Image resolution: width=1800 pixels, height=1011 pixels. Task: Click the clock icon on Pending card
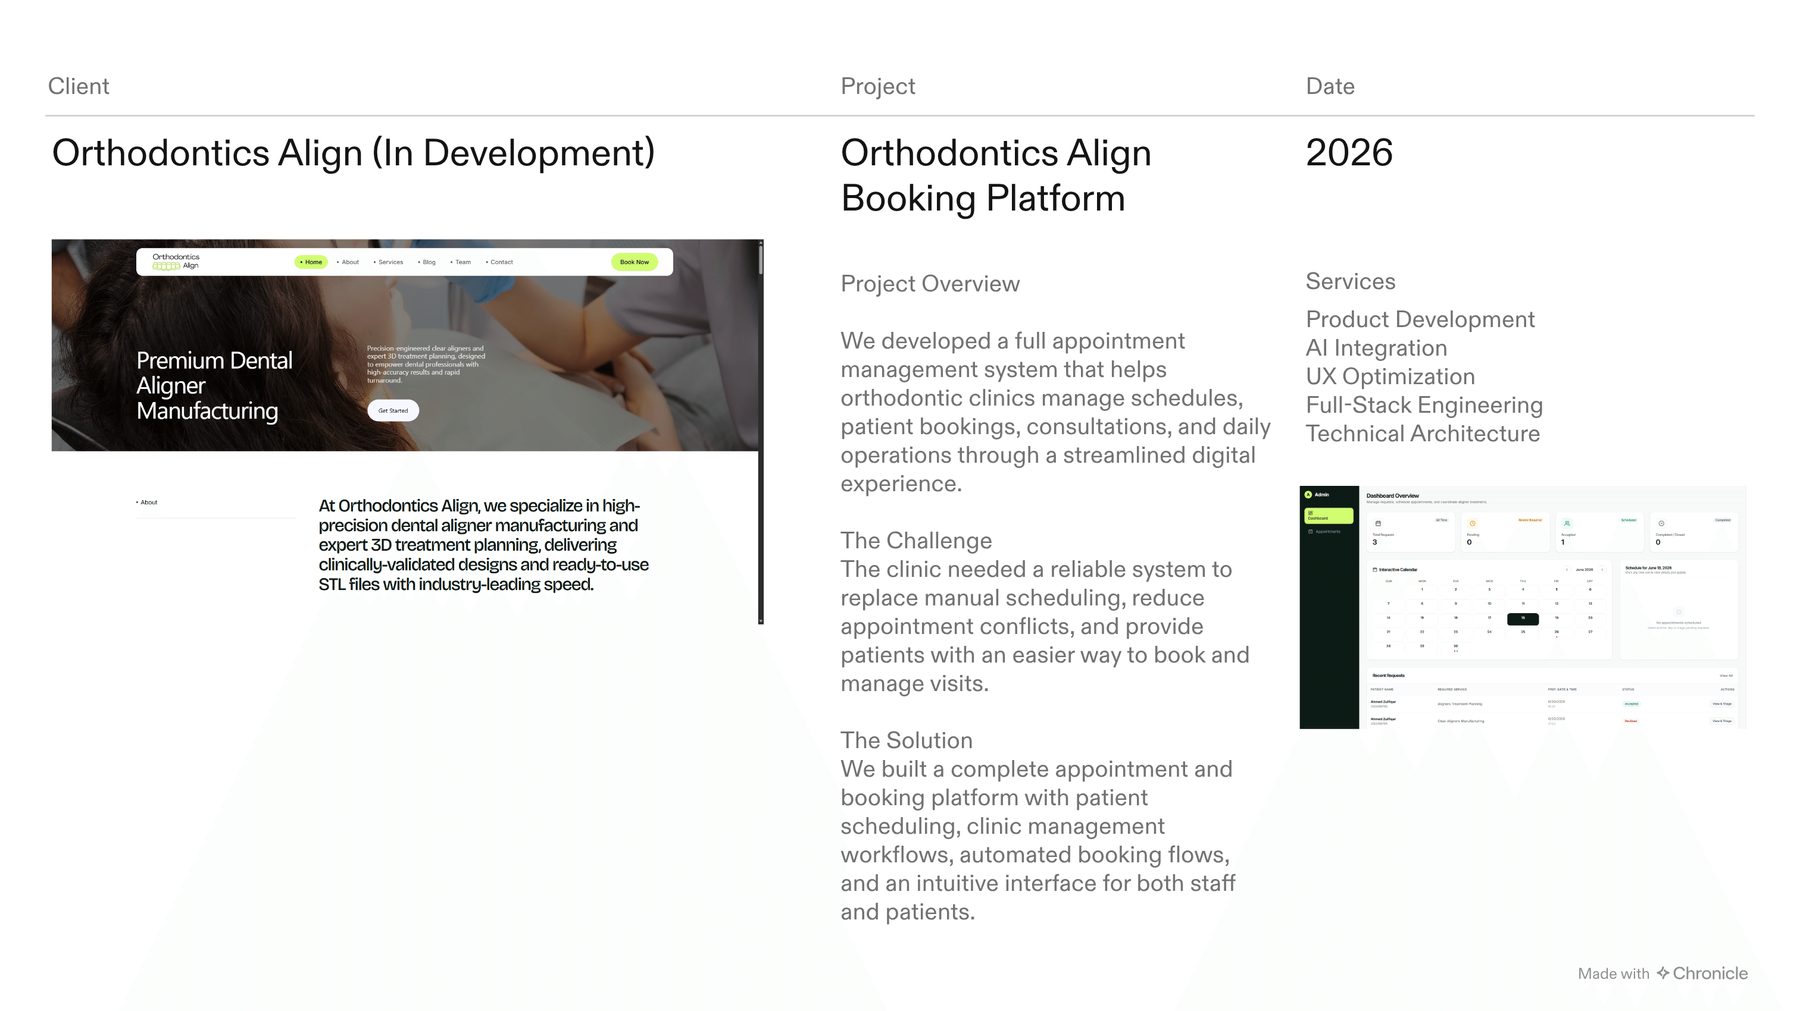point(1472,523)
